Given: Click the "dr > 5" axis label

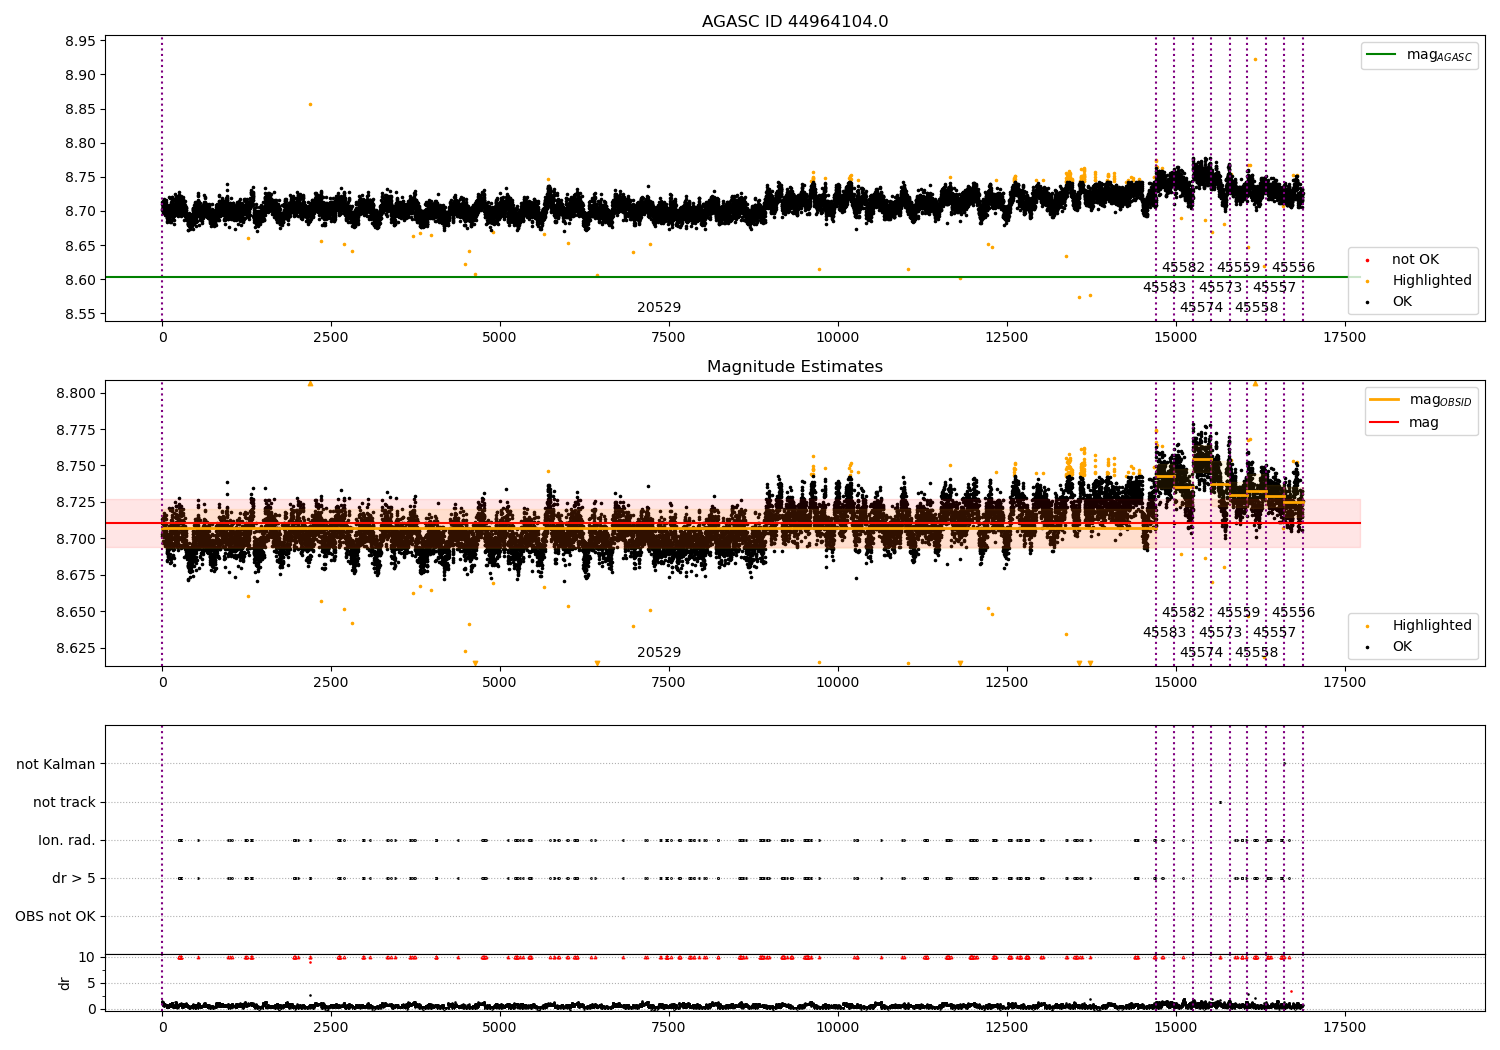Looking at the screenshot, I should (74, 879).
